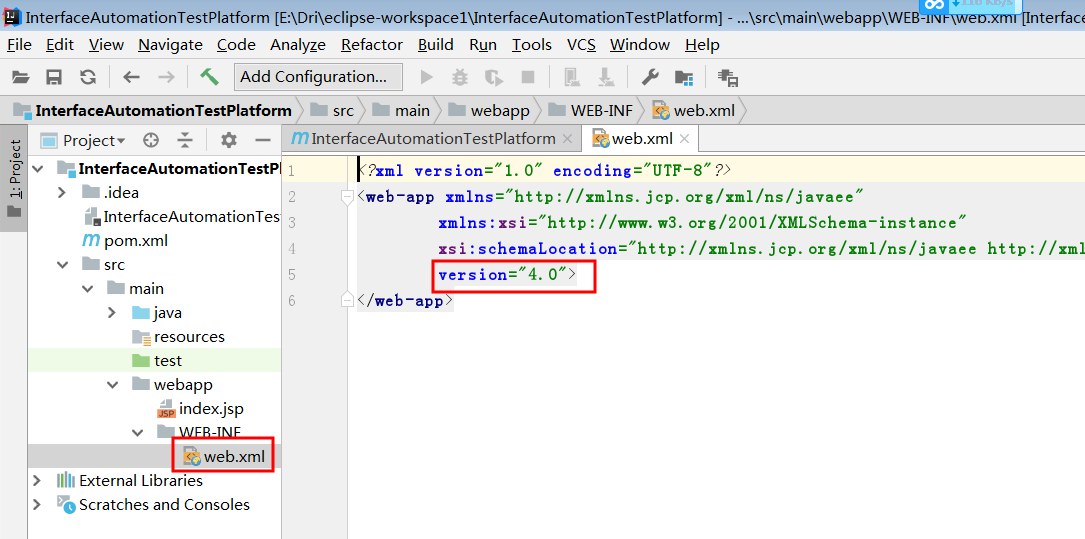This screenshot has width=1085, height=539.
Task: Click main in the breadcrumb bar
Action: 401,110
